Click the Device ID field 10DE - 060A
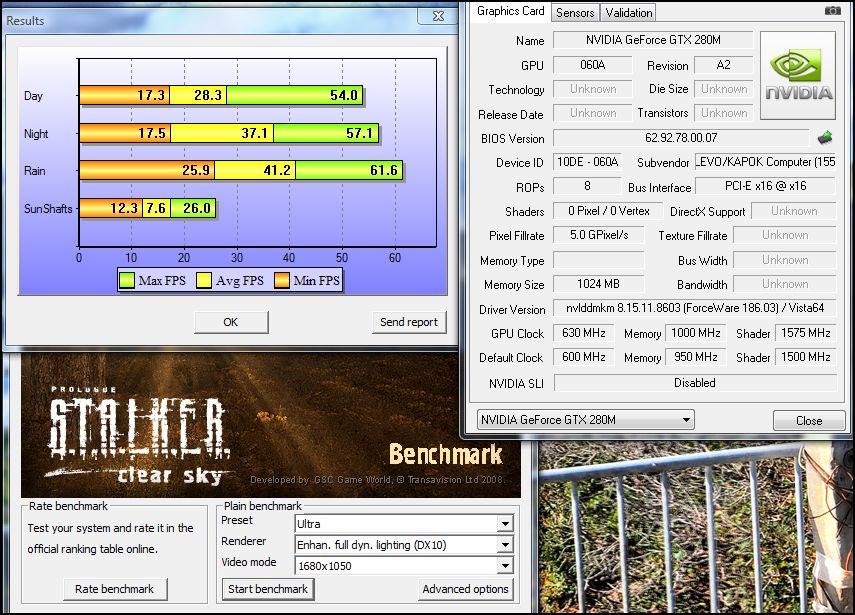Screen dimensions: 855x615 (587, 162)
